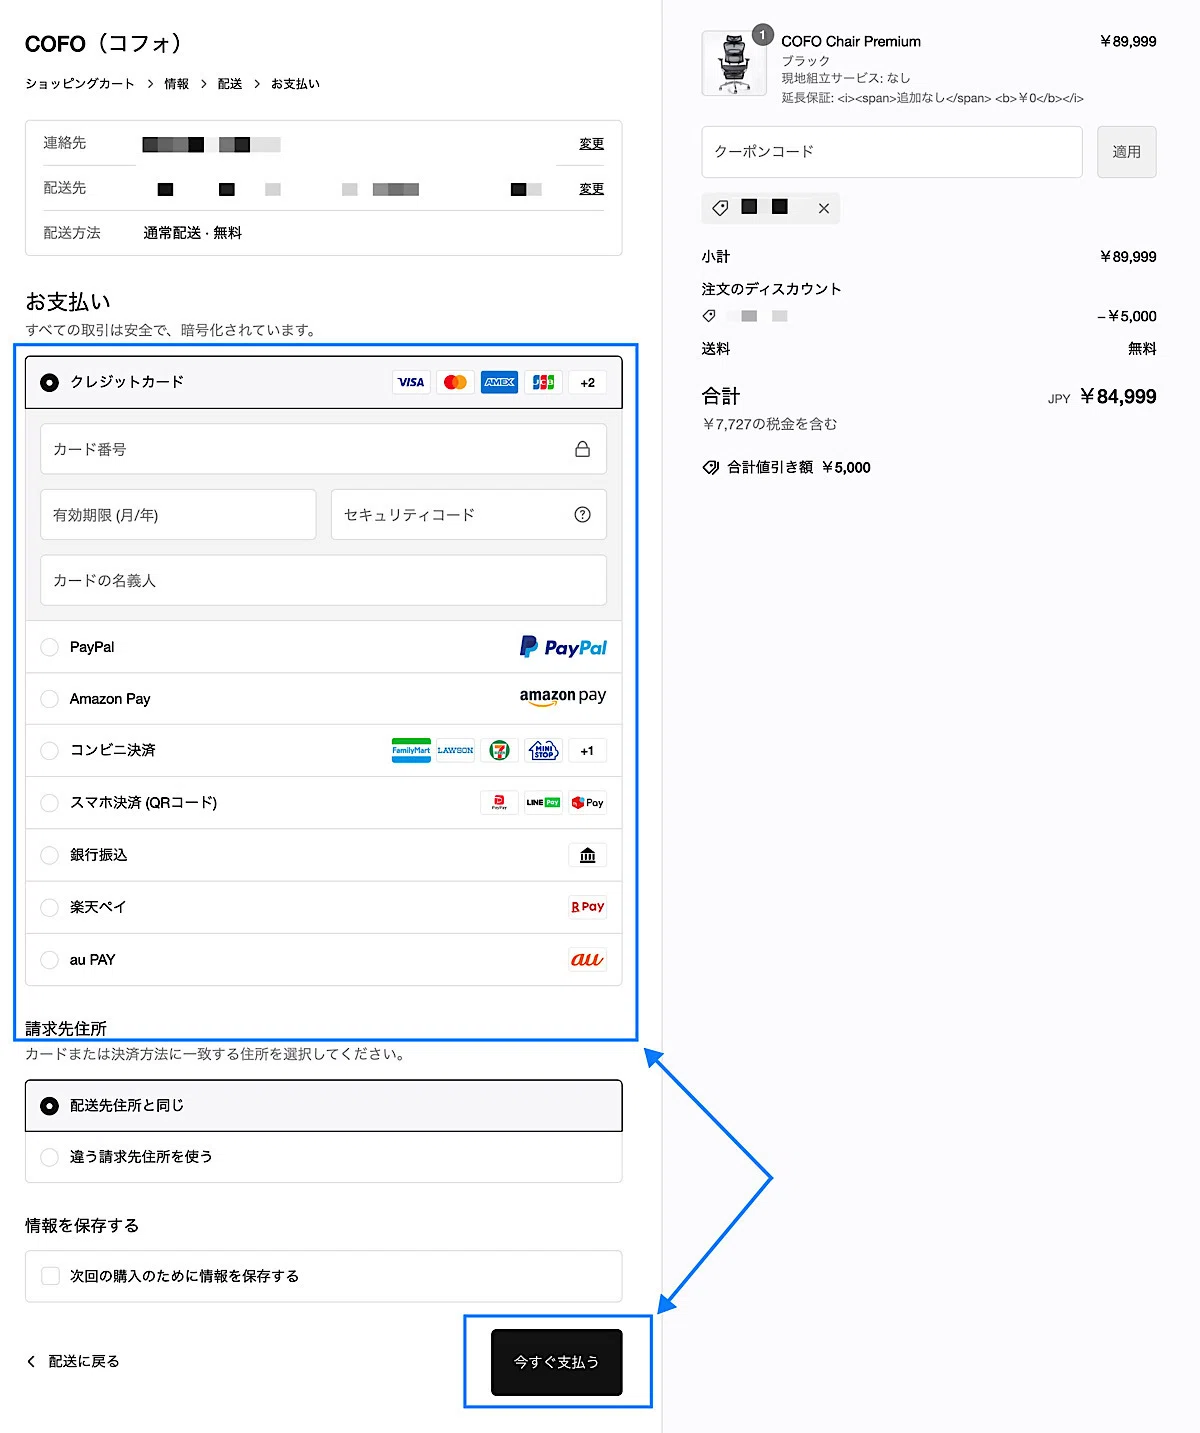
Task: Click the au logo icon
Action: coord(587,959)
